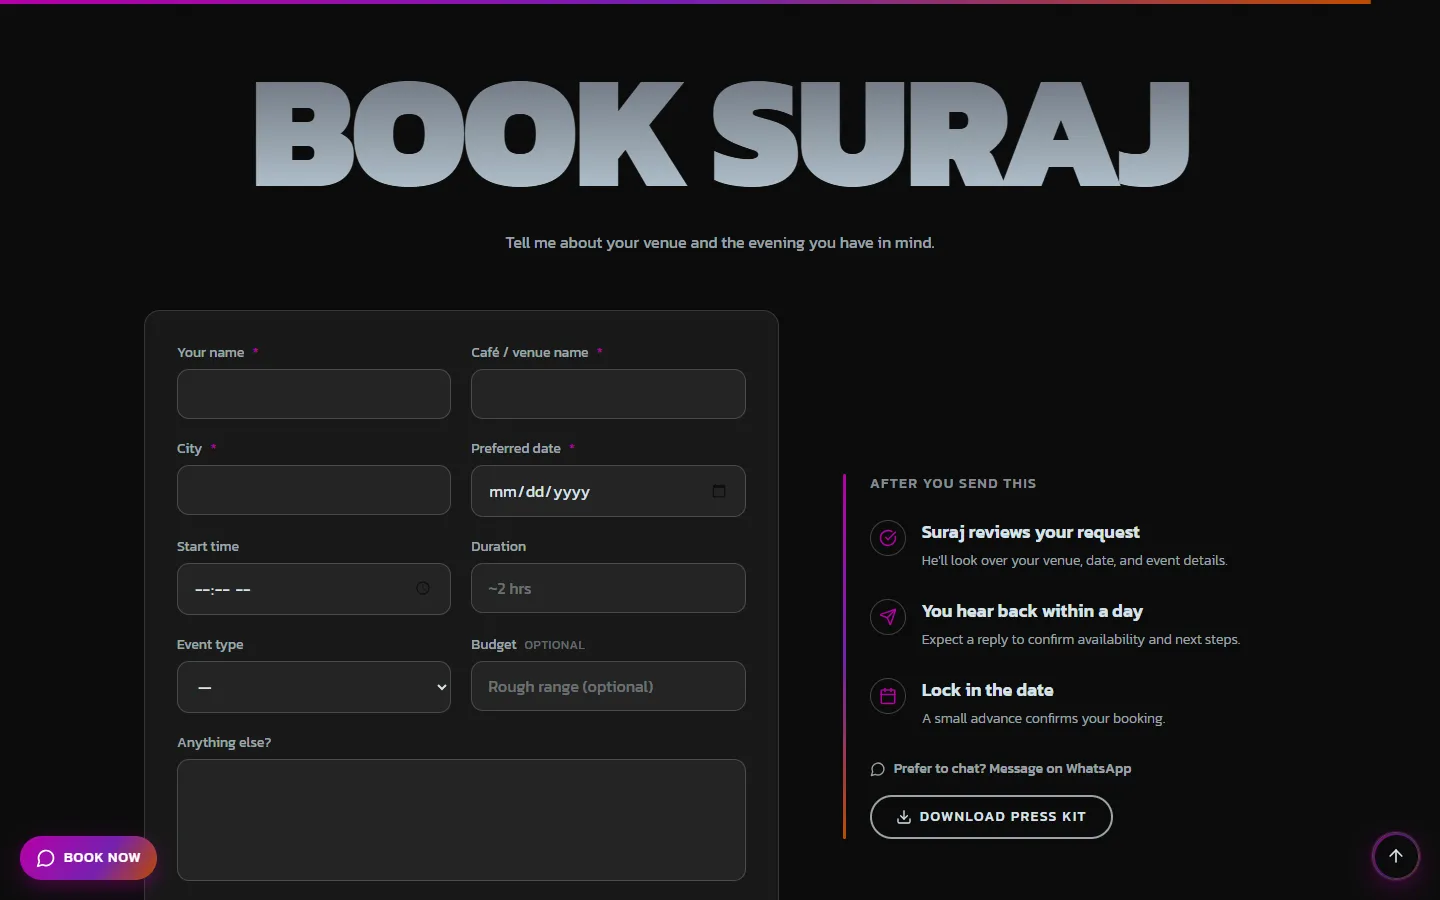
Task: Select the City text field
Action: click(x=314, y=490)
